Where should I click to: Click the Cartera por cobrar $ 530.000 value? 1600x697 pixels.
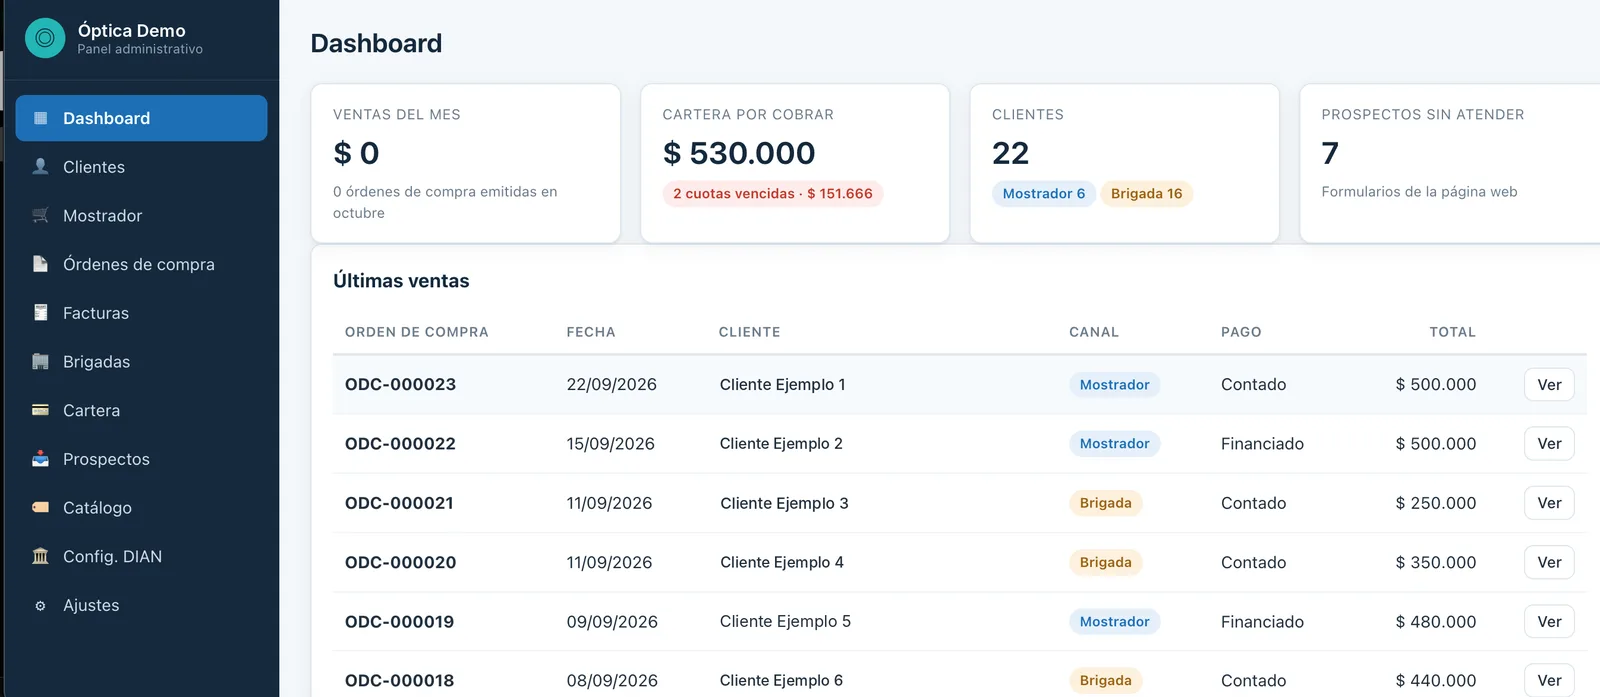(x=739, y=153)
